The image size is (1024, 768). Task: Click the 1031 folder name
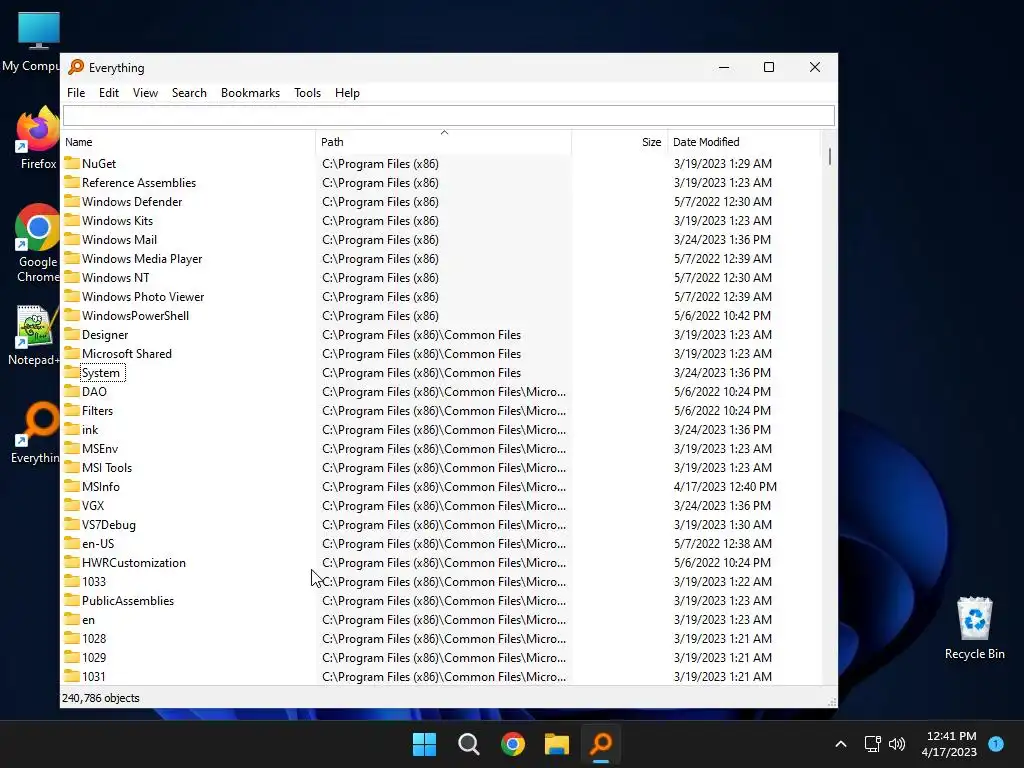click(93, 676)
